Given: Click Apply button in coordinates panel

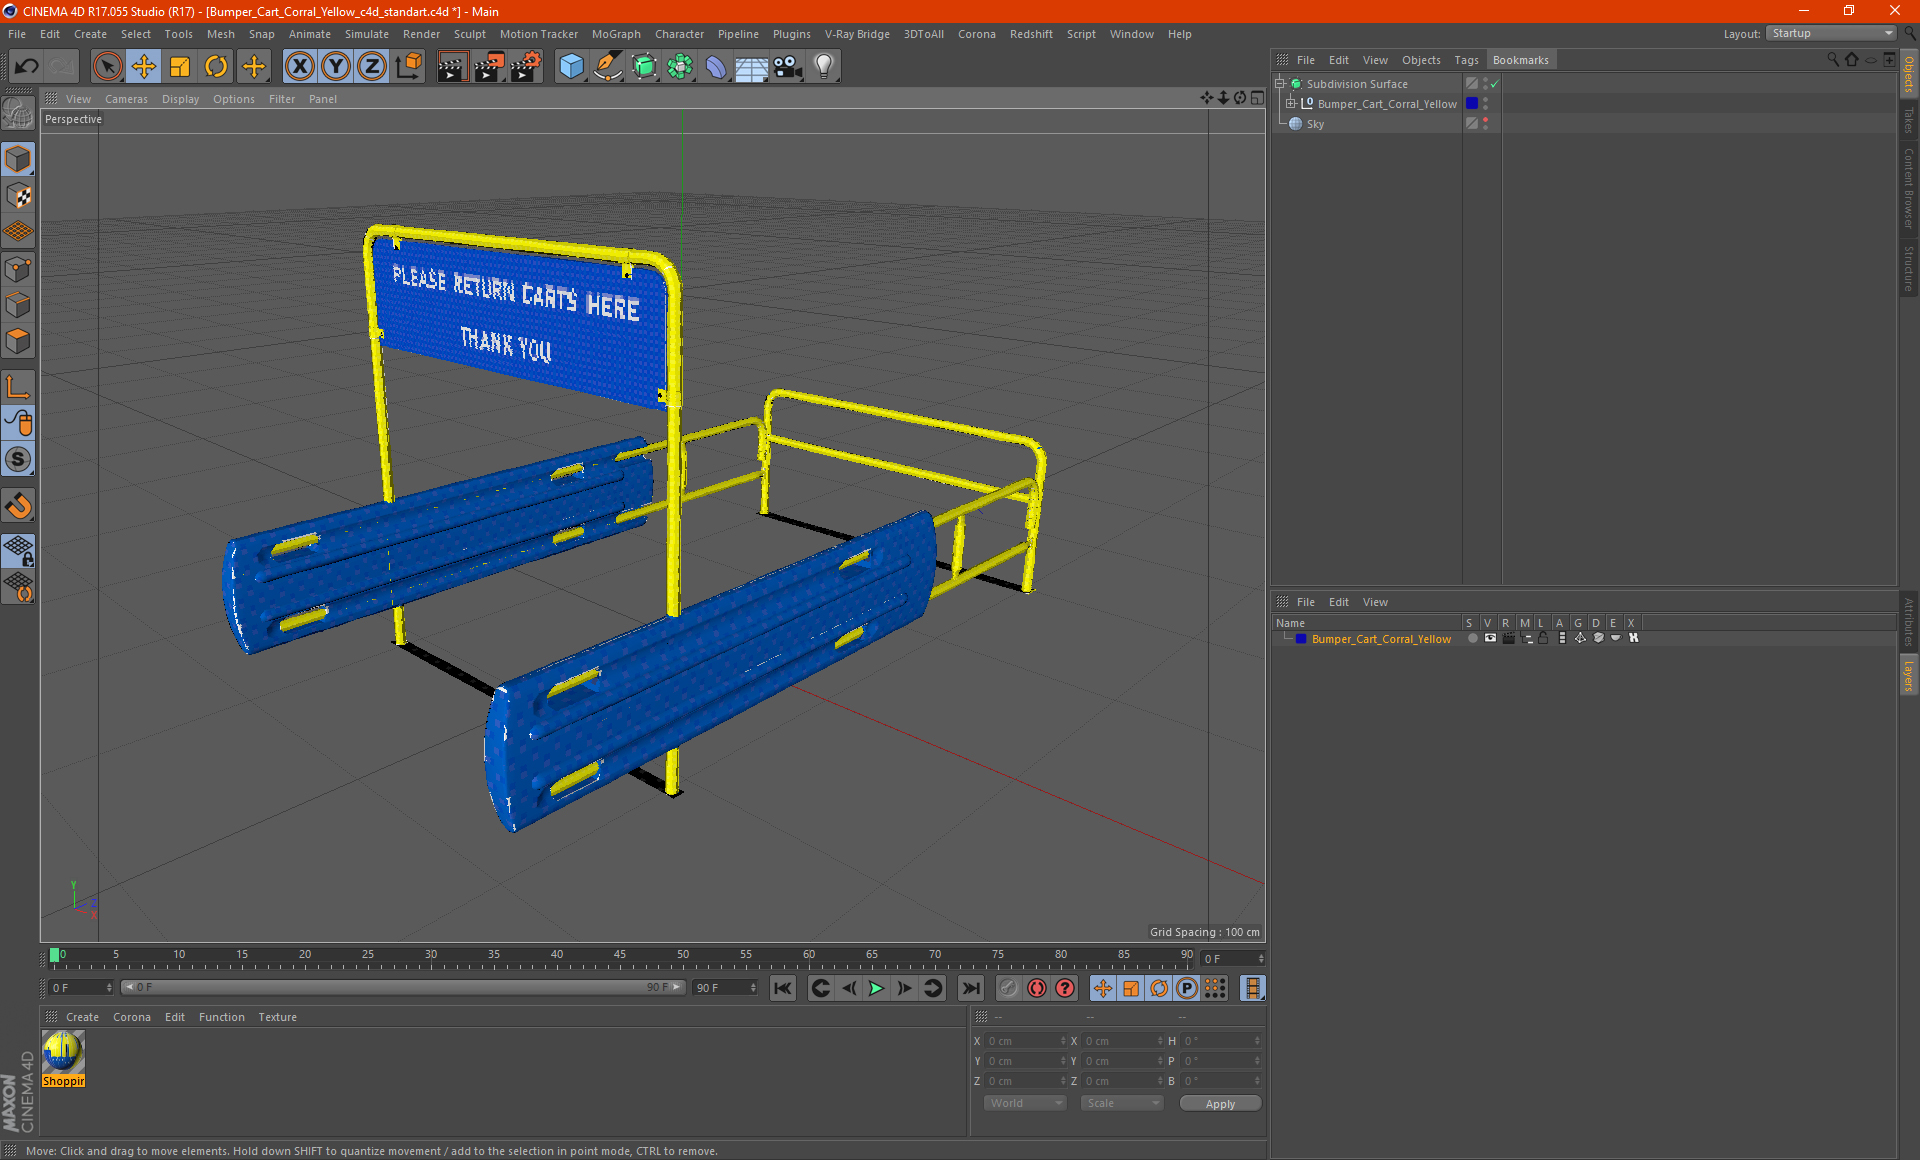Looking at the screenshot, I should click(1221, 1104).
